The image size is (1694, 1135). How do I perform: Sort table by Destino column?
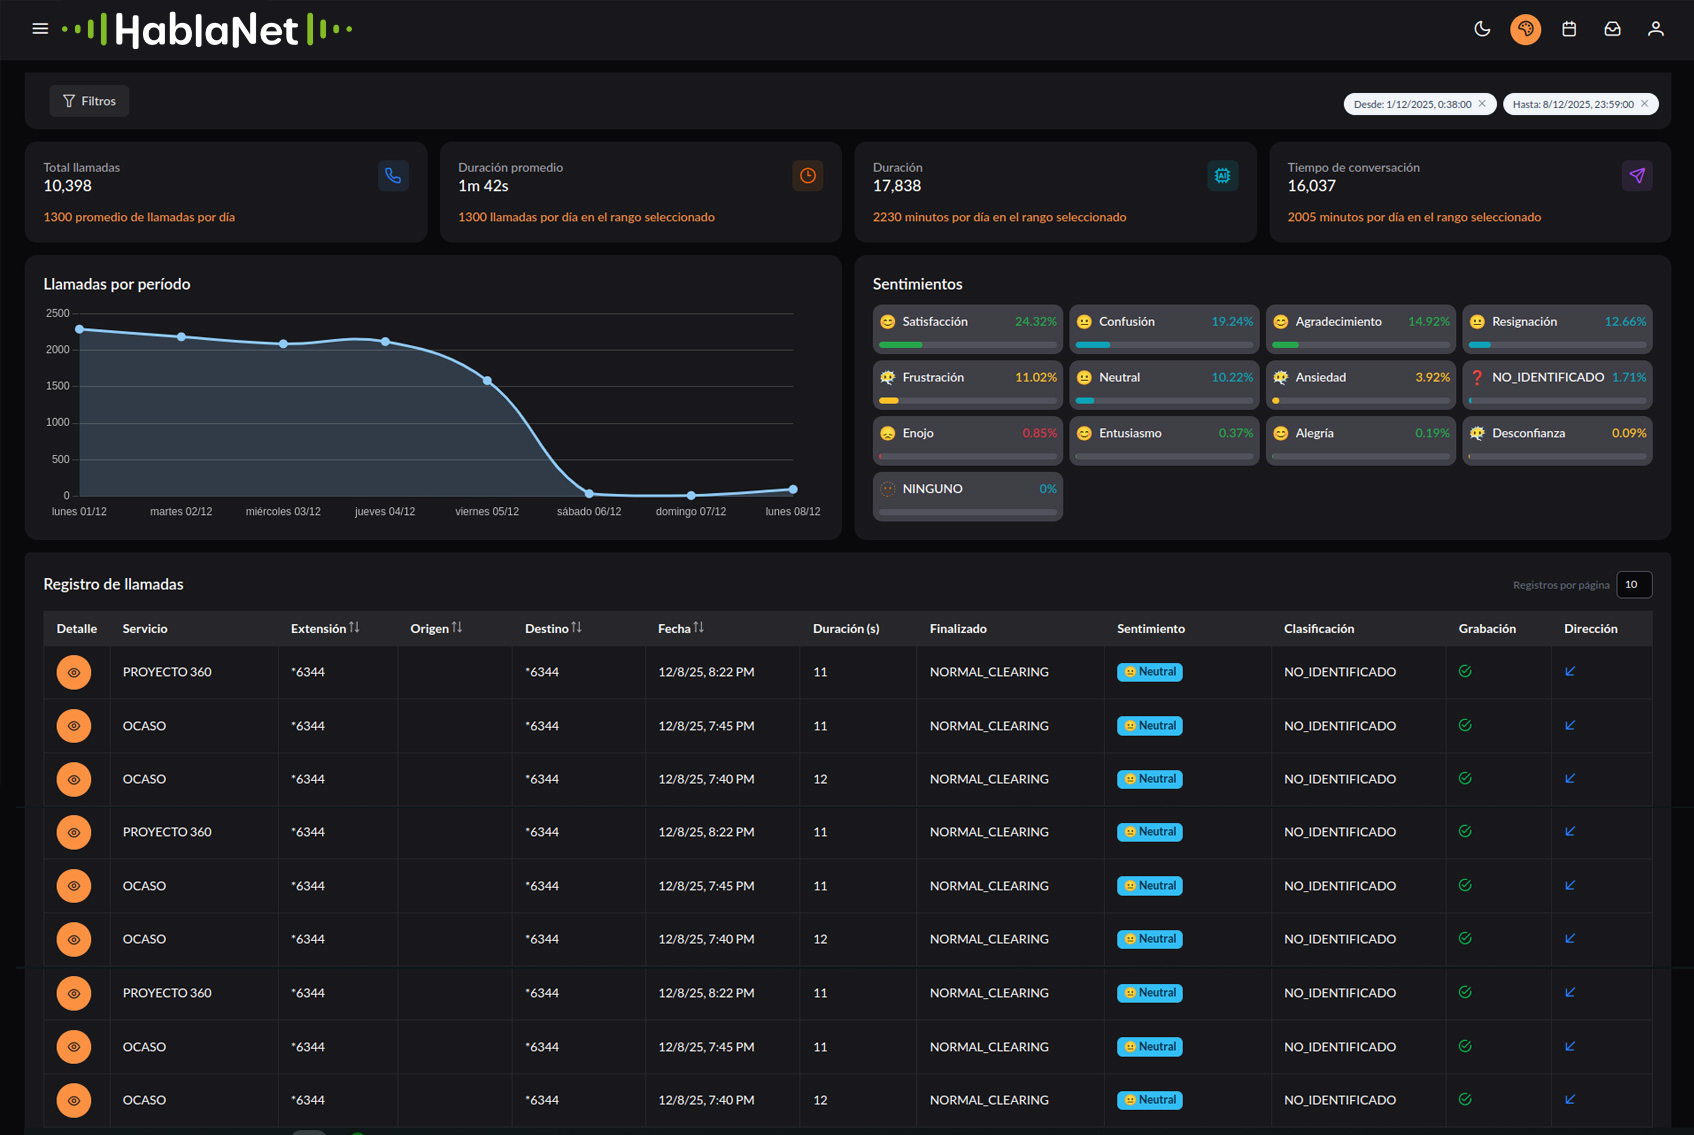pos(576,628)
